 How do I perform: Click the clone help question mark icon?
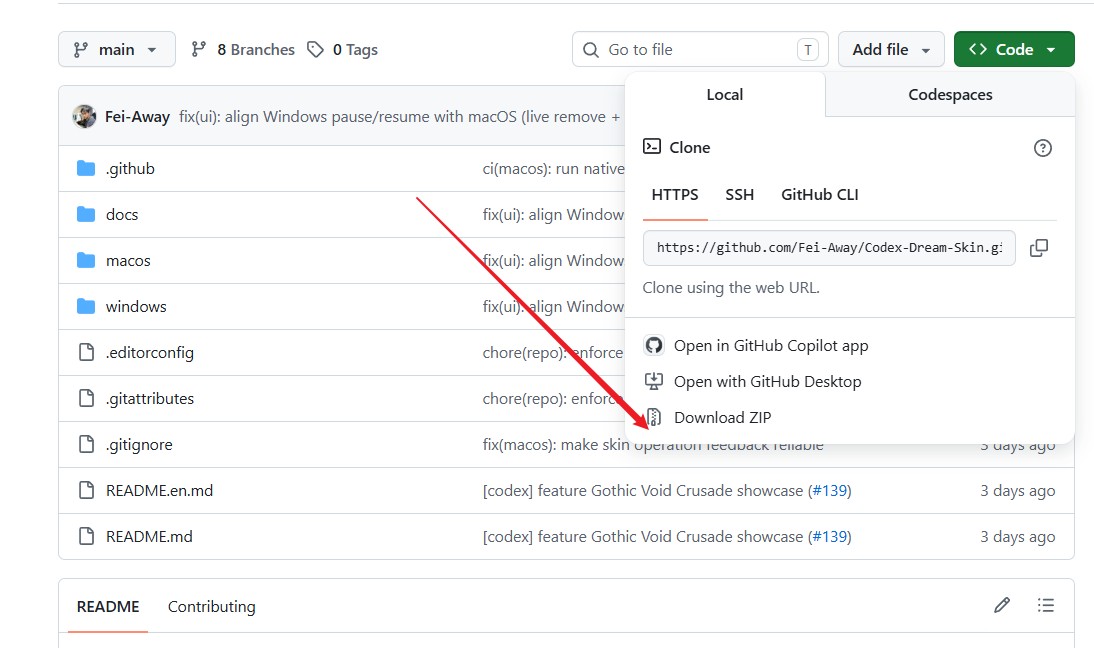coord(1042,148)
